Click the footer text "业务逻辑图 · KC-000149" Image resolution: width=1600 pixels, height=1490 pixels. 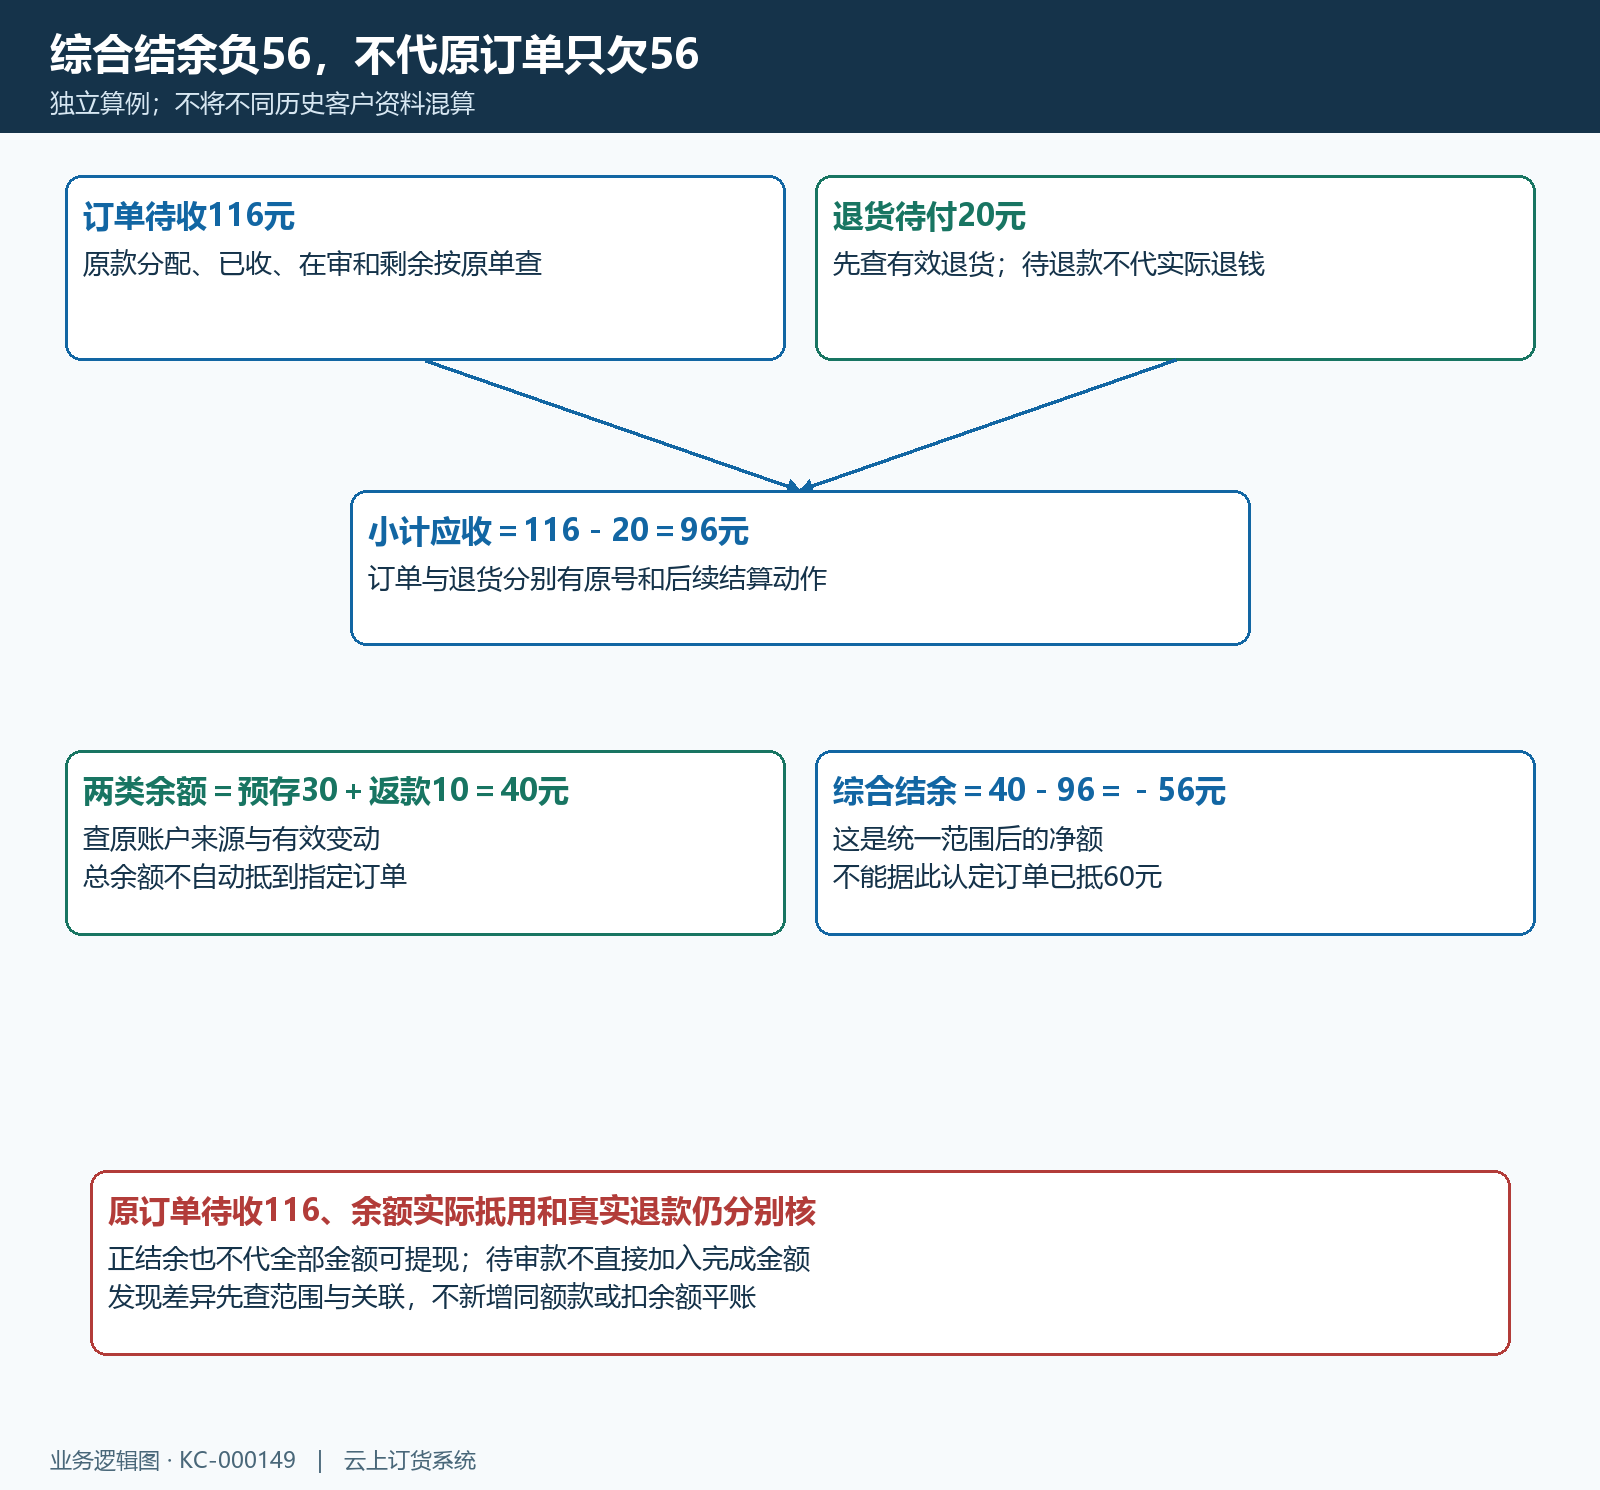(x=173, y=1461)
